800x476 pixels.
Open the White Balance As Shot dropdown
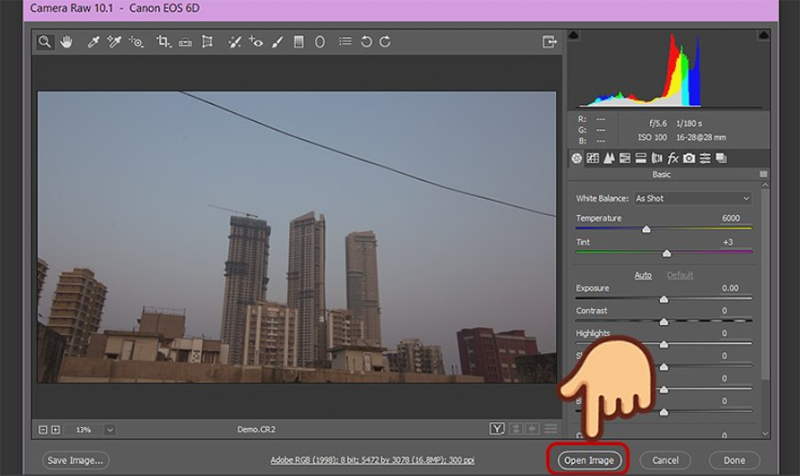[693, 198]
